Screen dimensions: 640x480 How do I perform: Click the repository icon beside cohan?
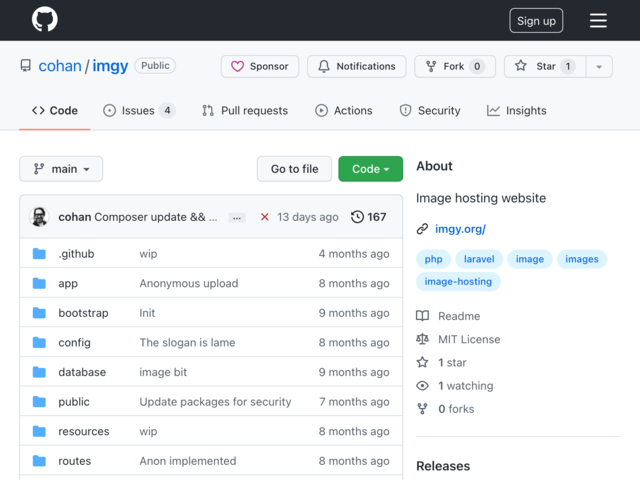pyautogui.click(x=26, y=66)
